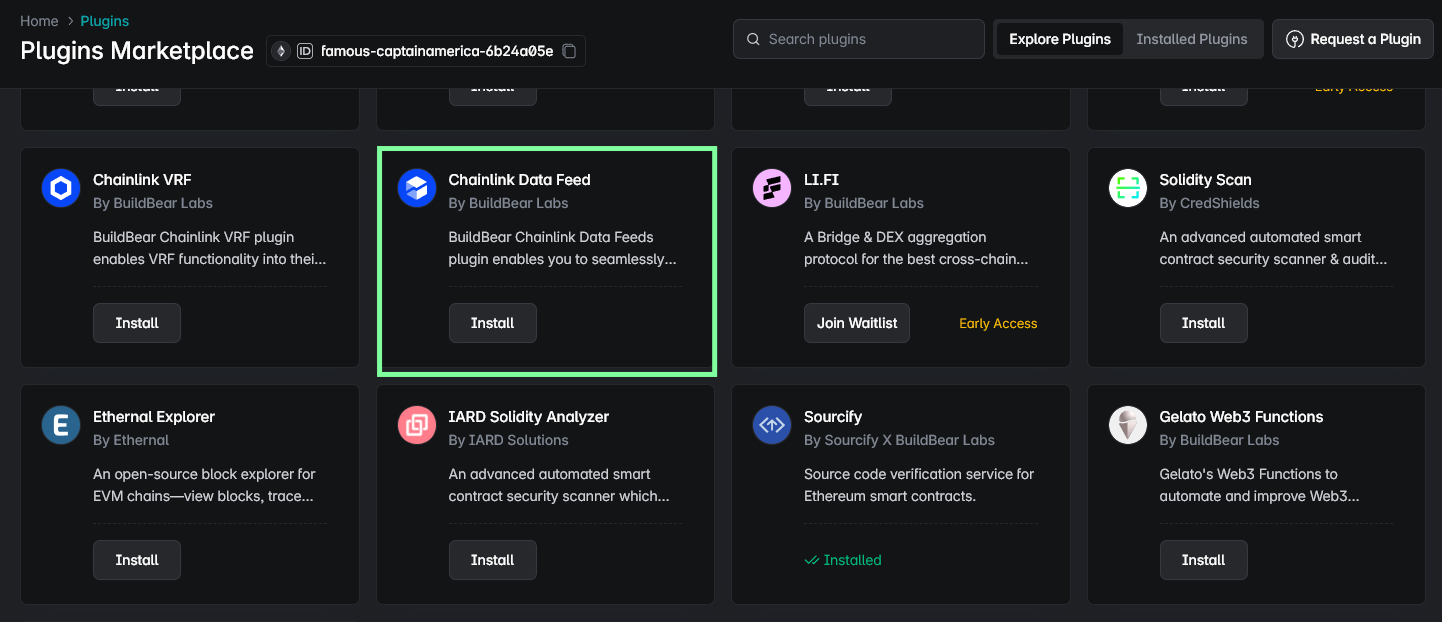The height and width of the screenshot is (622, 1442).
Task: Install the Ethernal Explorer plugin
Action: coord(137,560)
